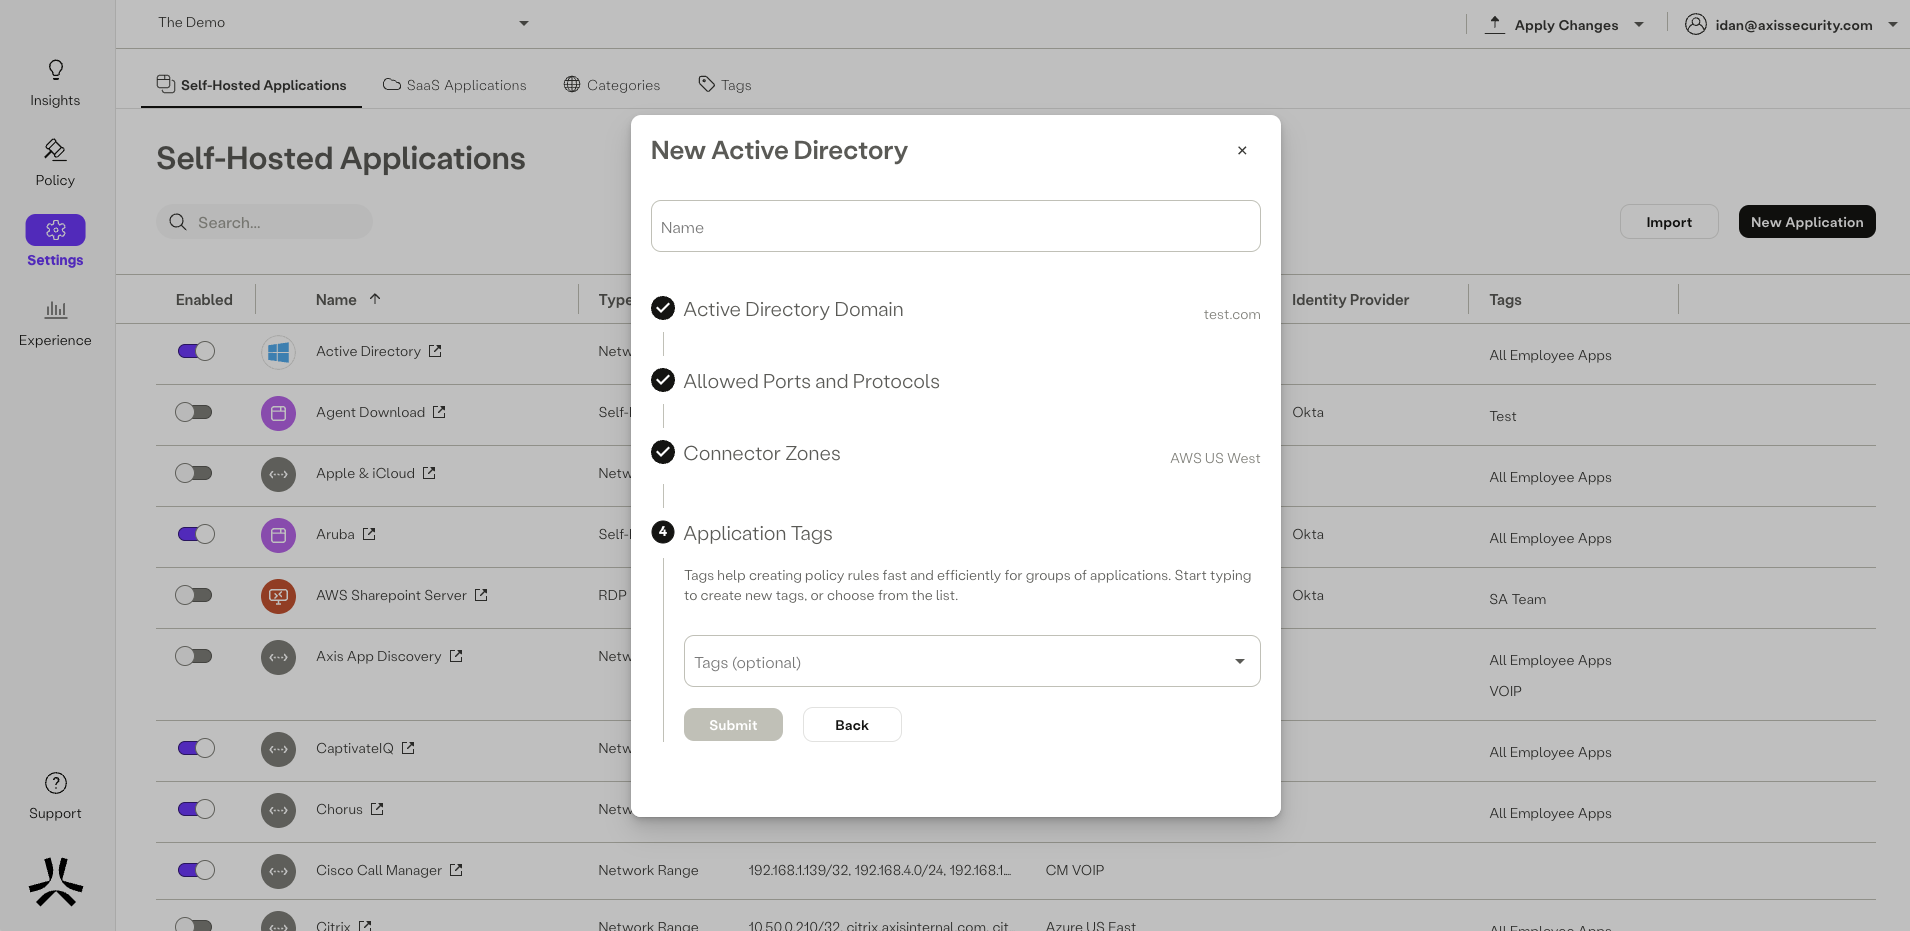The image size is (1910, 931).
Task: Open AWS Sharepoint Server external link icon
Action: point(481,595)
